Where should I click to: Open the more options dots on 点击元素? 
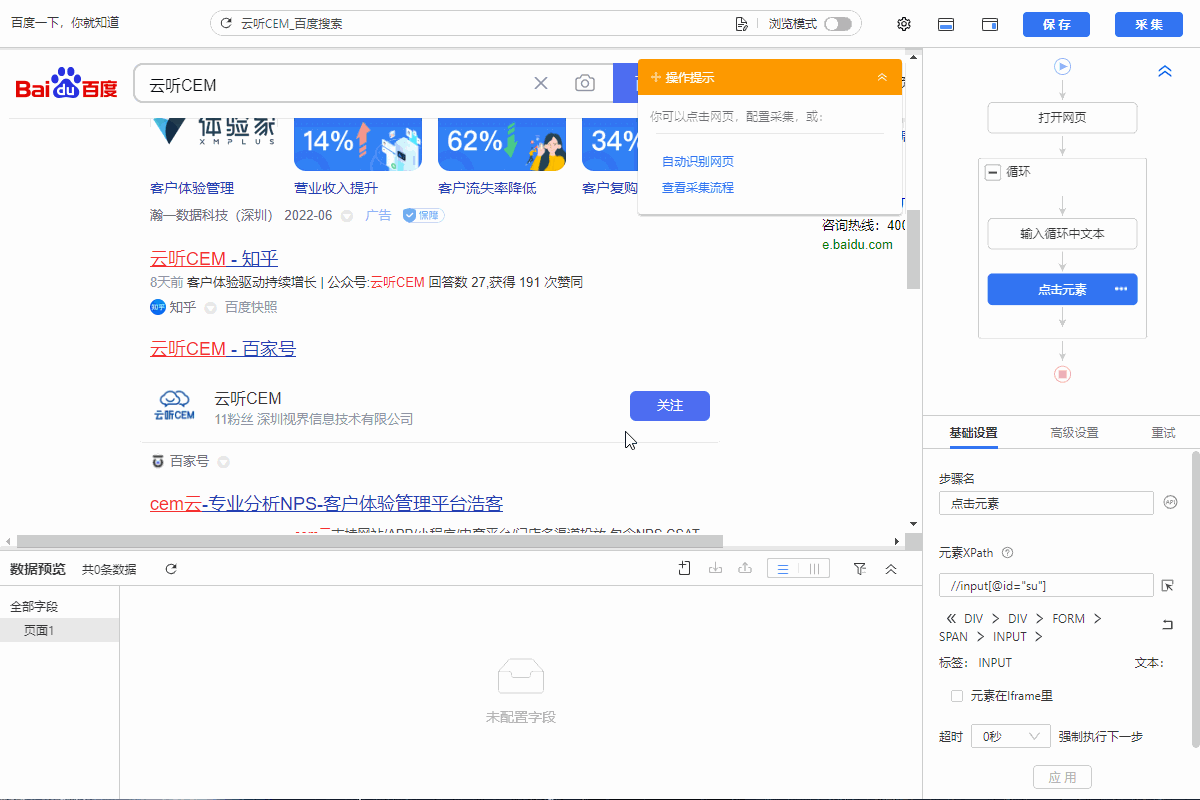1121,289
